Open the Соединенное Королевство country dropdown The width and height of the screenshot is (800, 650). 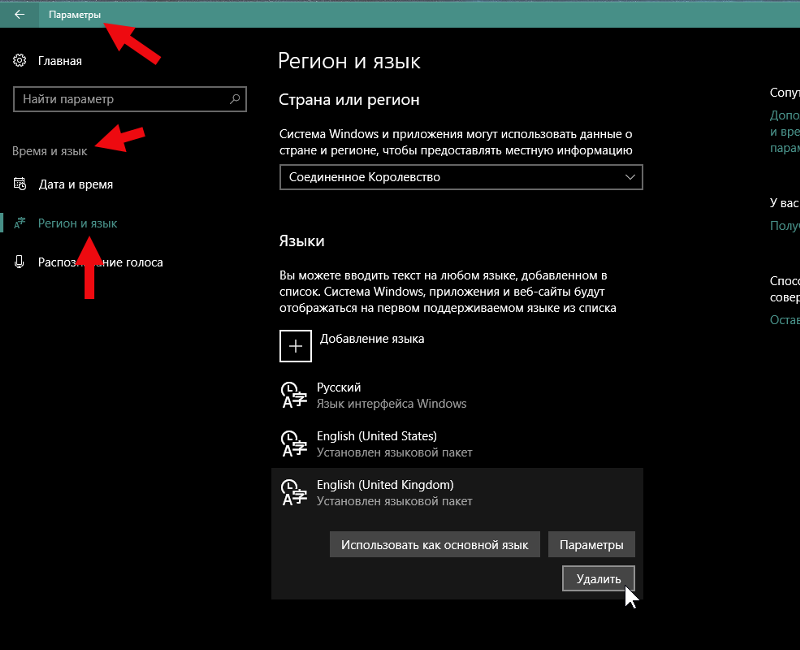(x=461, y=177)
